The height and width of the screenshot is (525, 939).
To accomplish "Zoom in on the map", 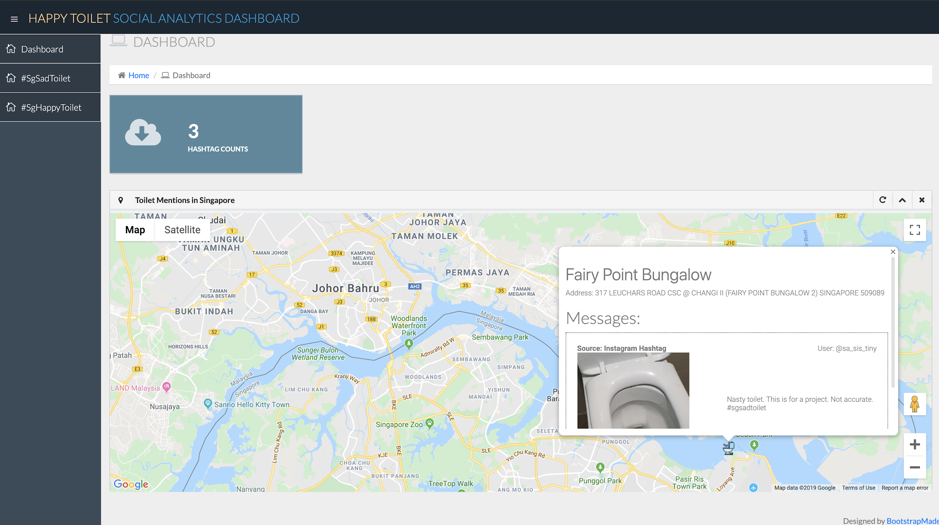I will [x=914, y=445].
